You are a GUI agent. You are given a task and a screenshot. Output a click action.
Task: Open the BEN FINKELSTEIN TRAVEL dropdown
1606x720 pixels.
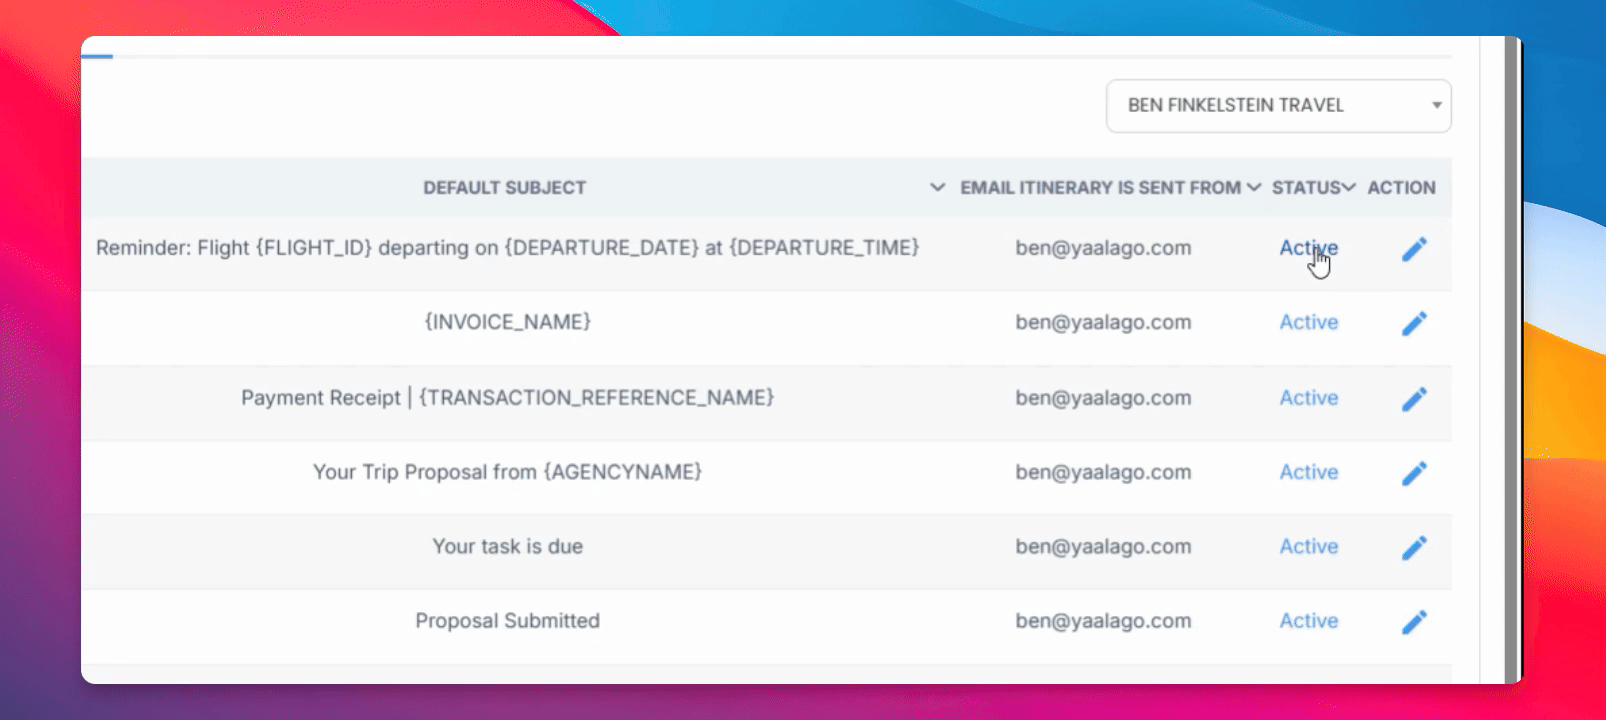point(1278,106)
